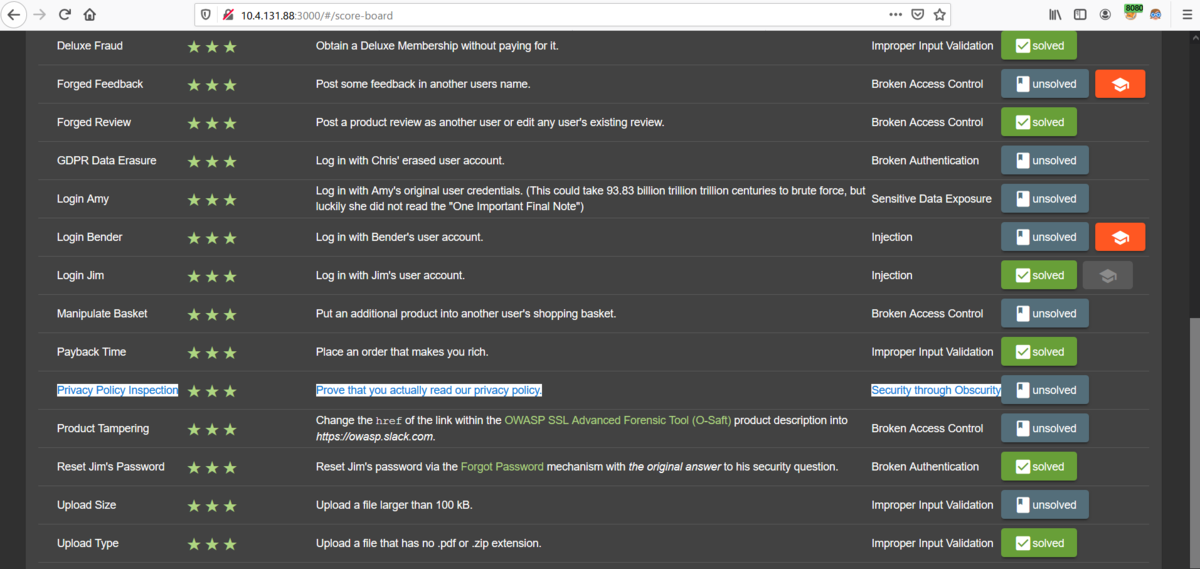
Task: Reload the current page
Action: [x=65, y=15]
